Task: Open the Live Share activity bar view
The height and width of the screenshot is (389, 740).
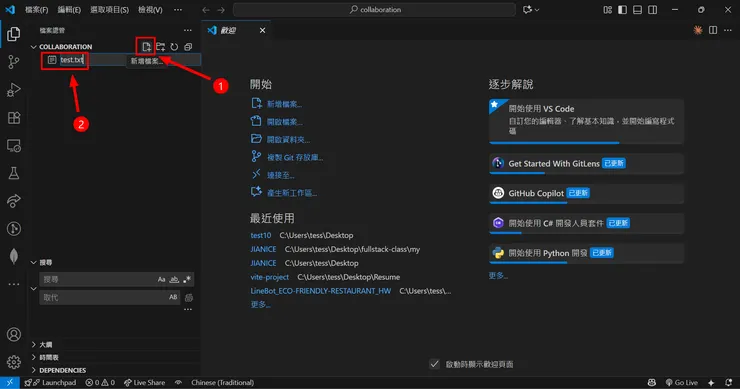Action: pos(14,201)
